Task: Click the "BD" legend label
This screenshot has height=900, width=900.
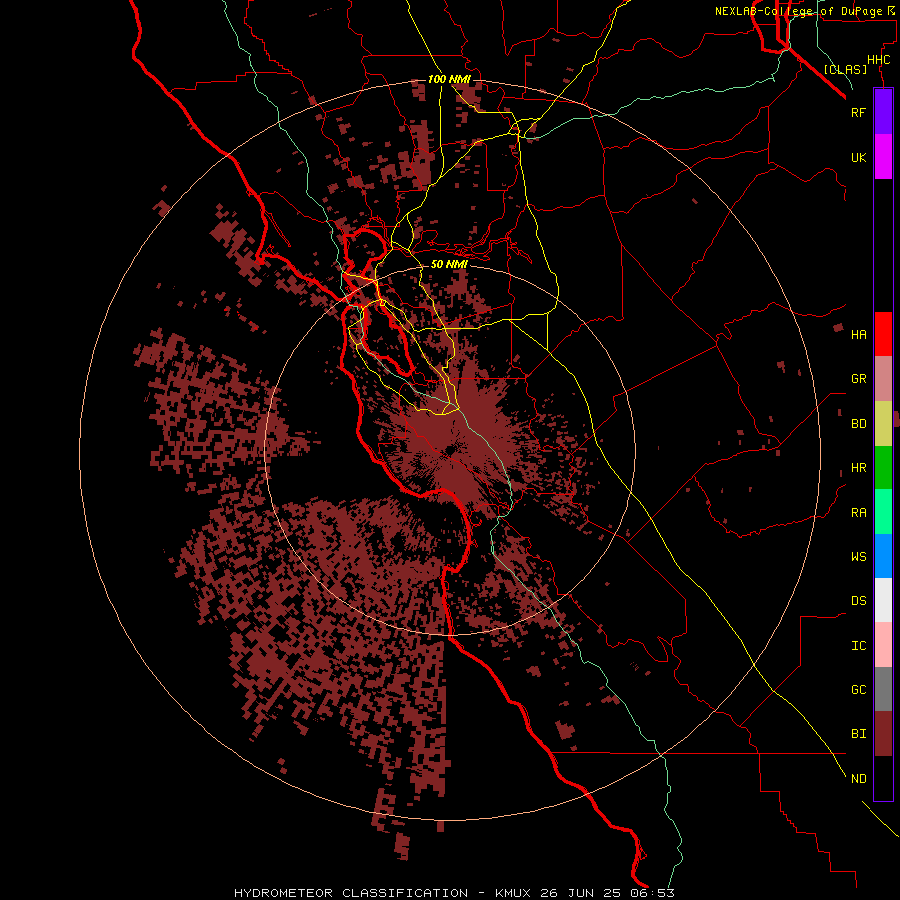Action: (x=858, y=424)
